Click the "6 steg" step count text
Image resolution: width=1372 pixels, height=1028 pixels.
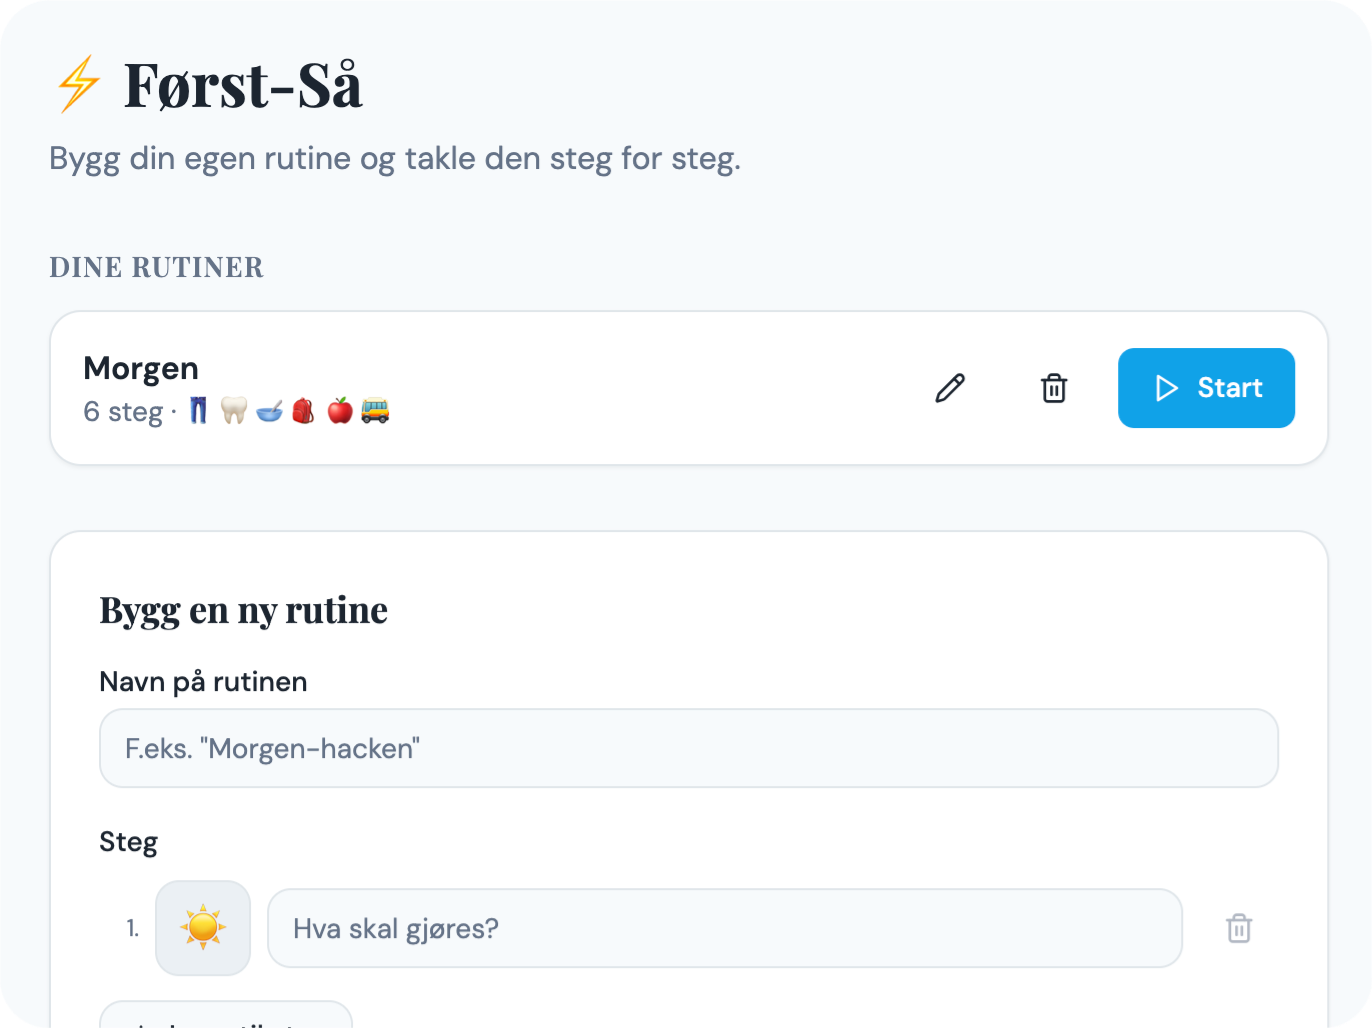click(123, 412)
